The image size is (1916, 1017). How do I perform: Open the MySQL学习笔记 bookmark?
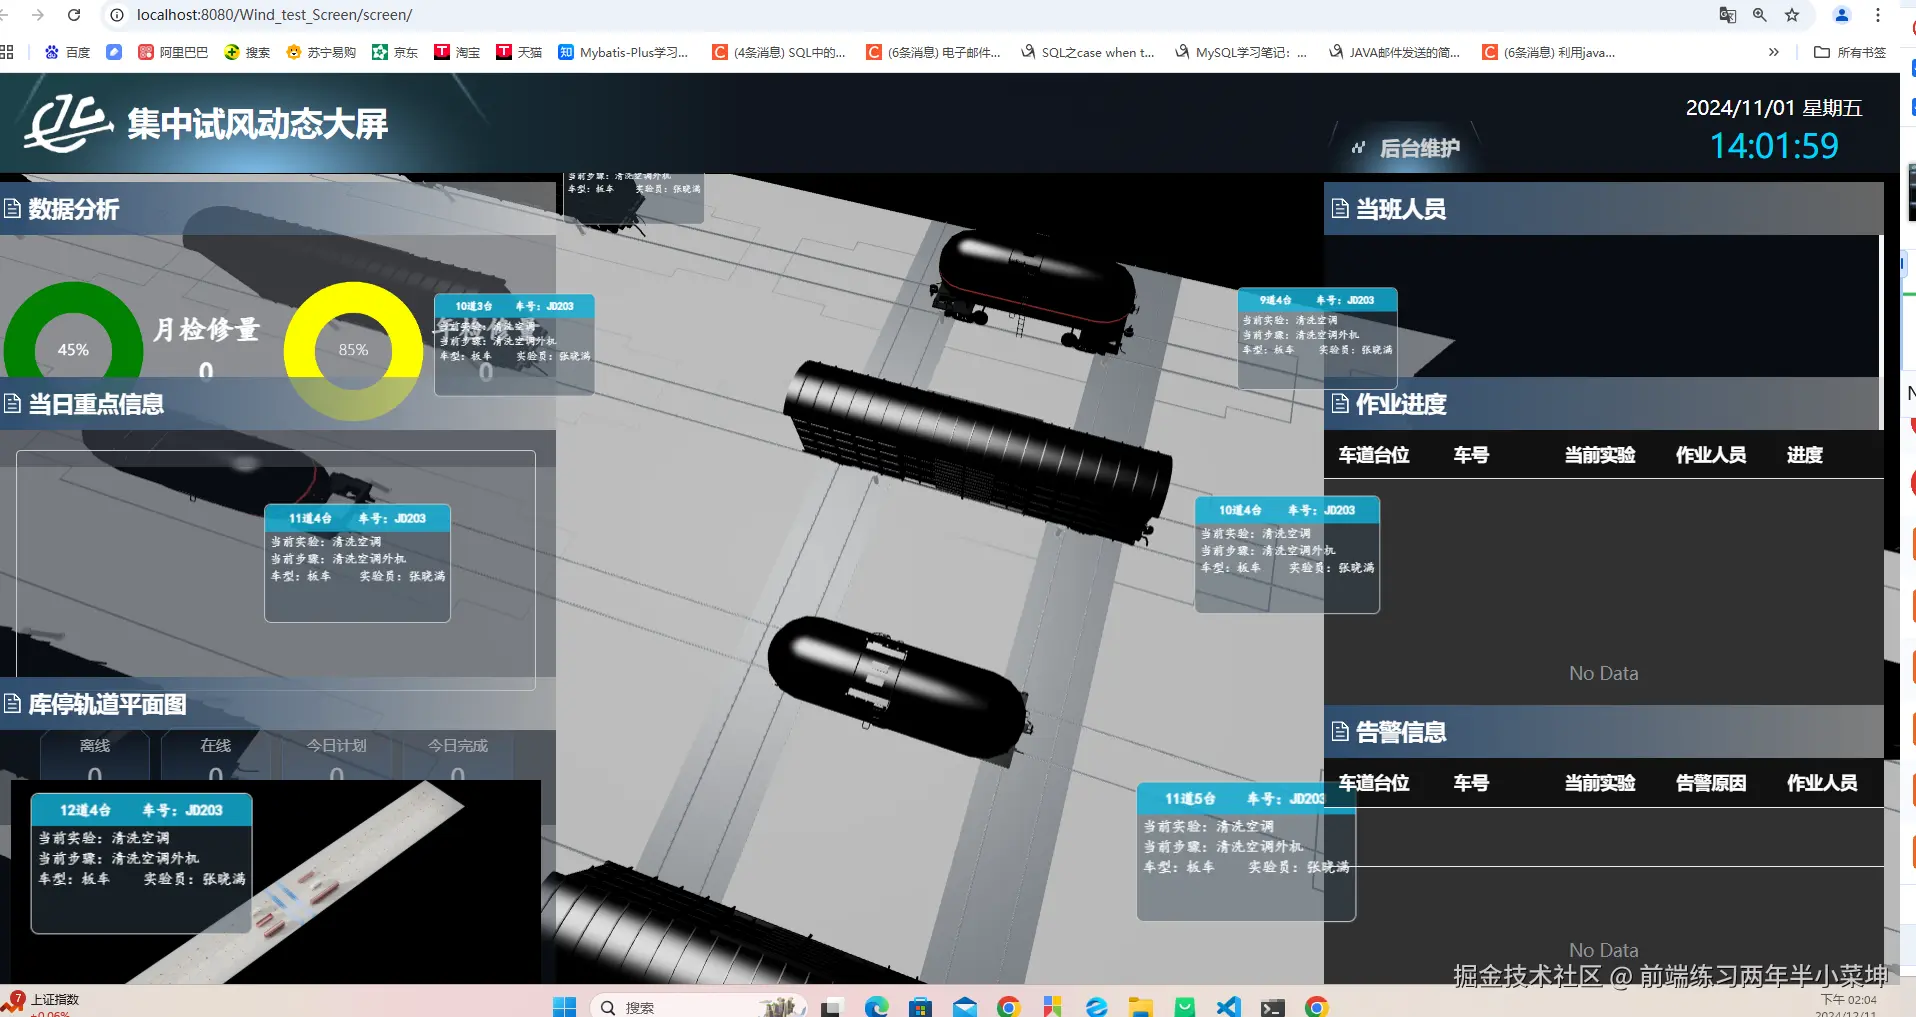[x=1241, y=52]
